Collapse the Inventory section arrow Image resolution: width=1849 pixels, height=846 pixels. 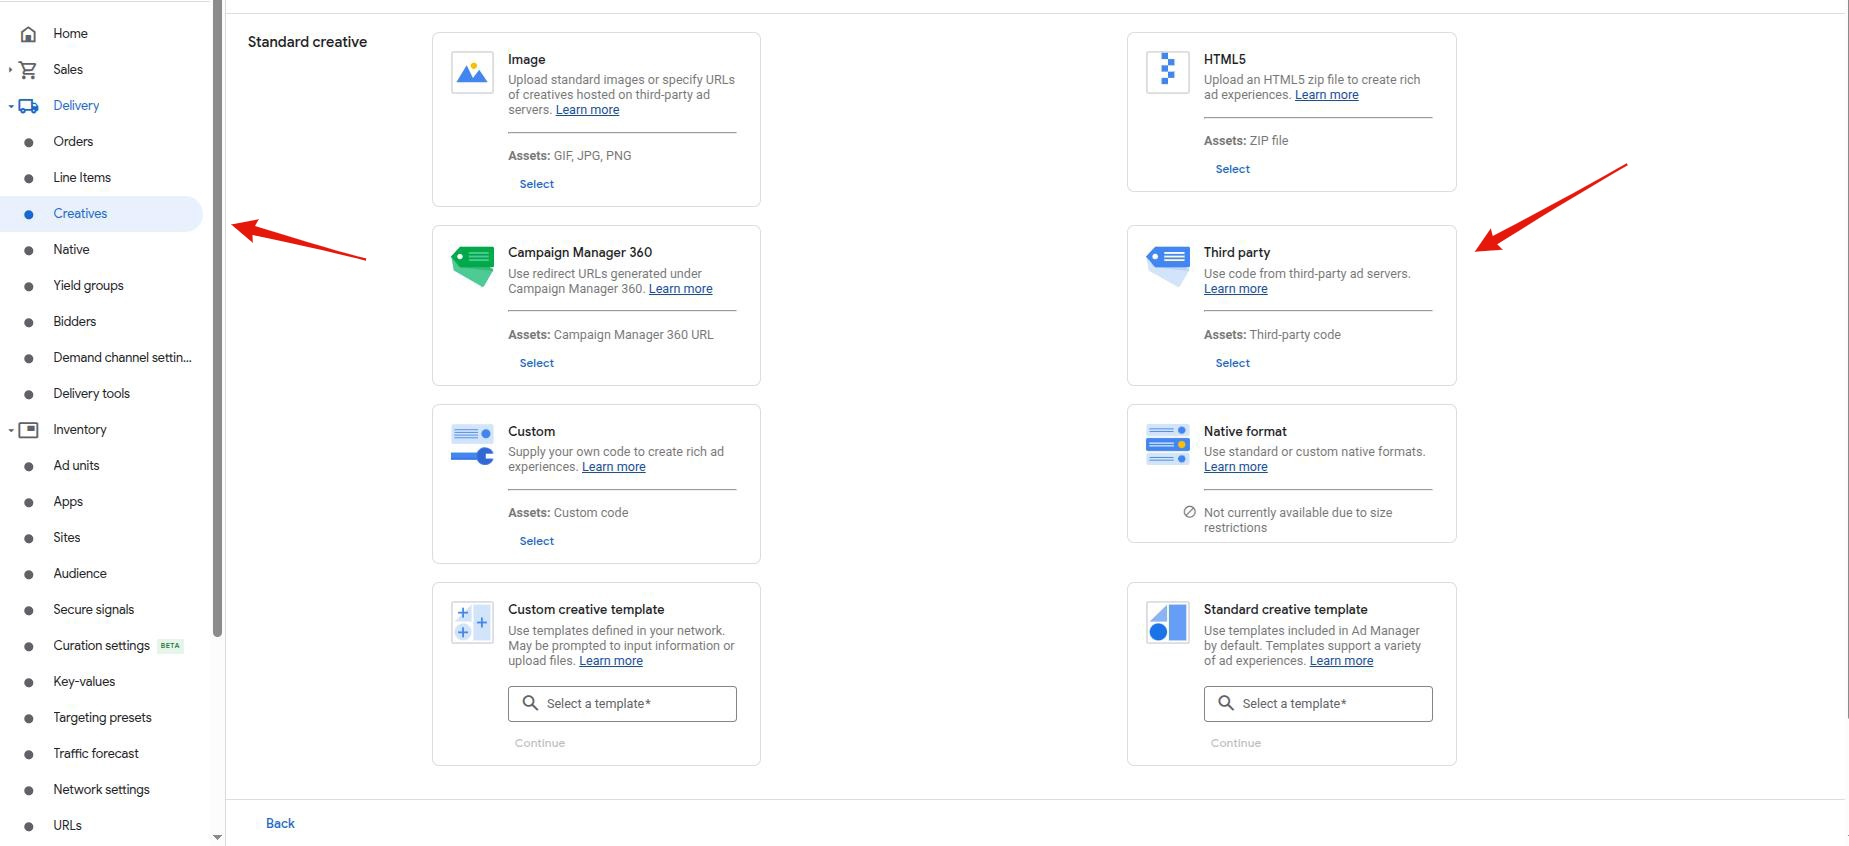11,430
